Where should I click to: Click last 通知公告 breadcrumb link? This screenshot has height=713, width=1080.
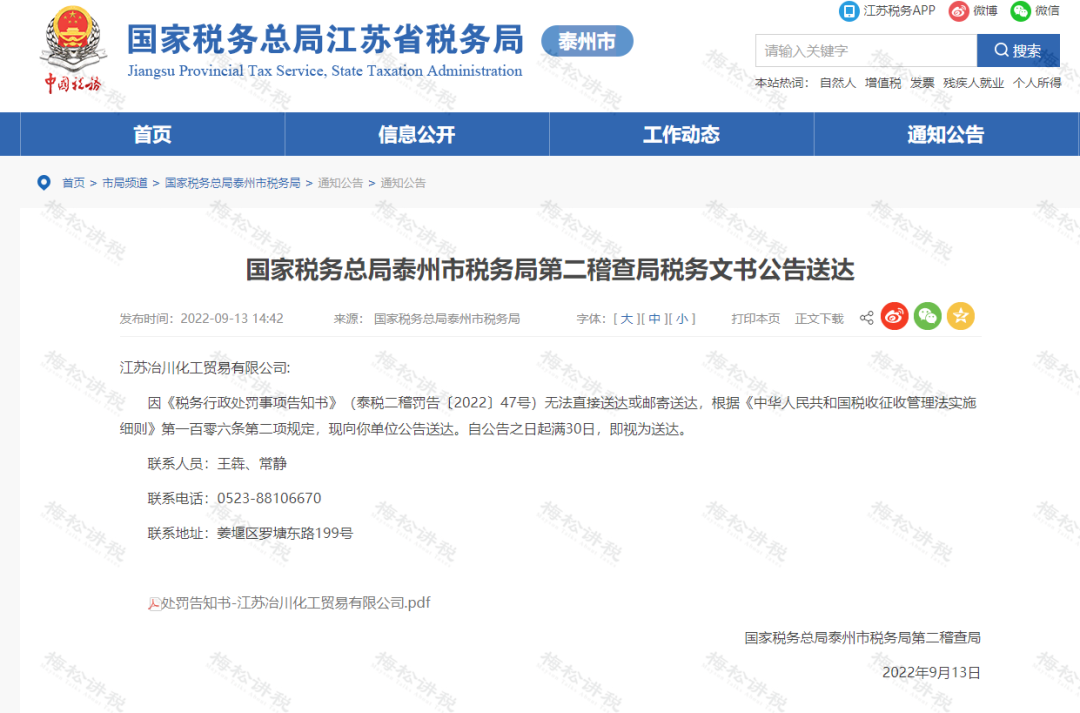pos(403,183)
